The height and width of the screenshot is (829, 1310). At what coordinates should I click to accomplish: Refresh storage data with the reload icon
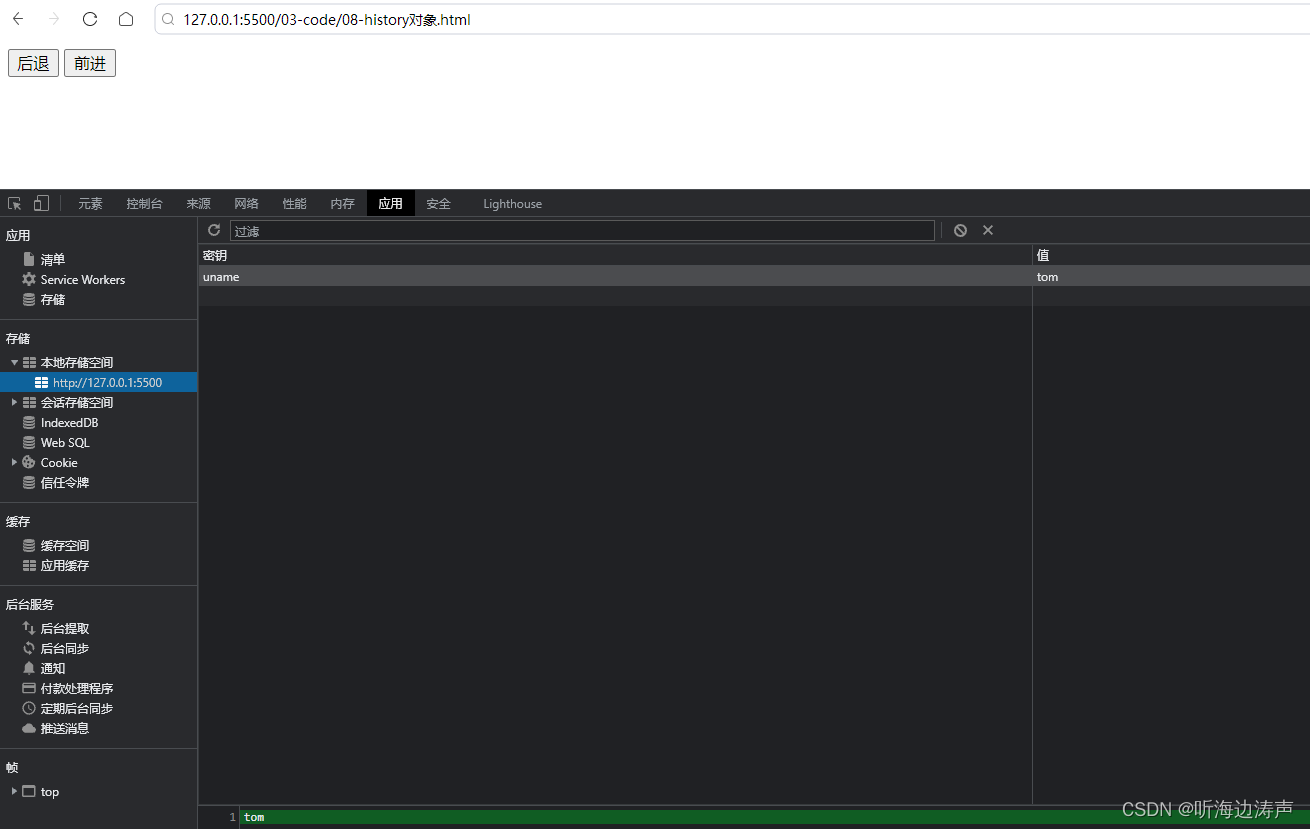(x=213, y=230)
